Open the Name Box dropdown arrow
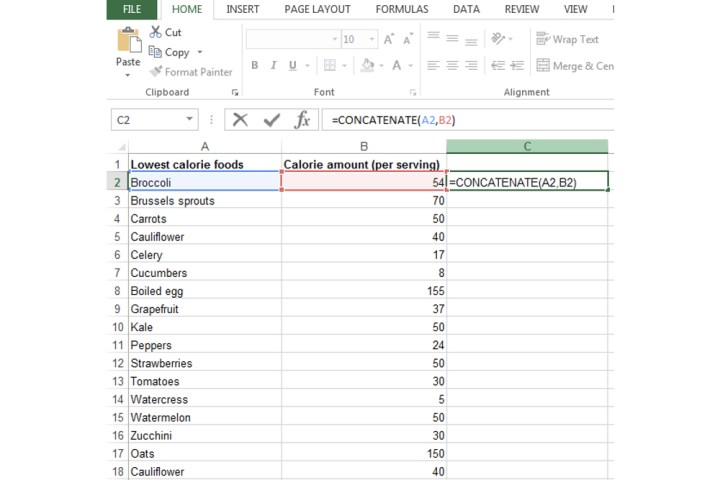720x480 pixels. click(x=190, y=120)
